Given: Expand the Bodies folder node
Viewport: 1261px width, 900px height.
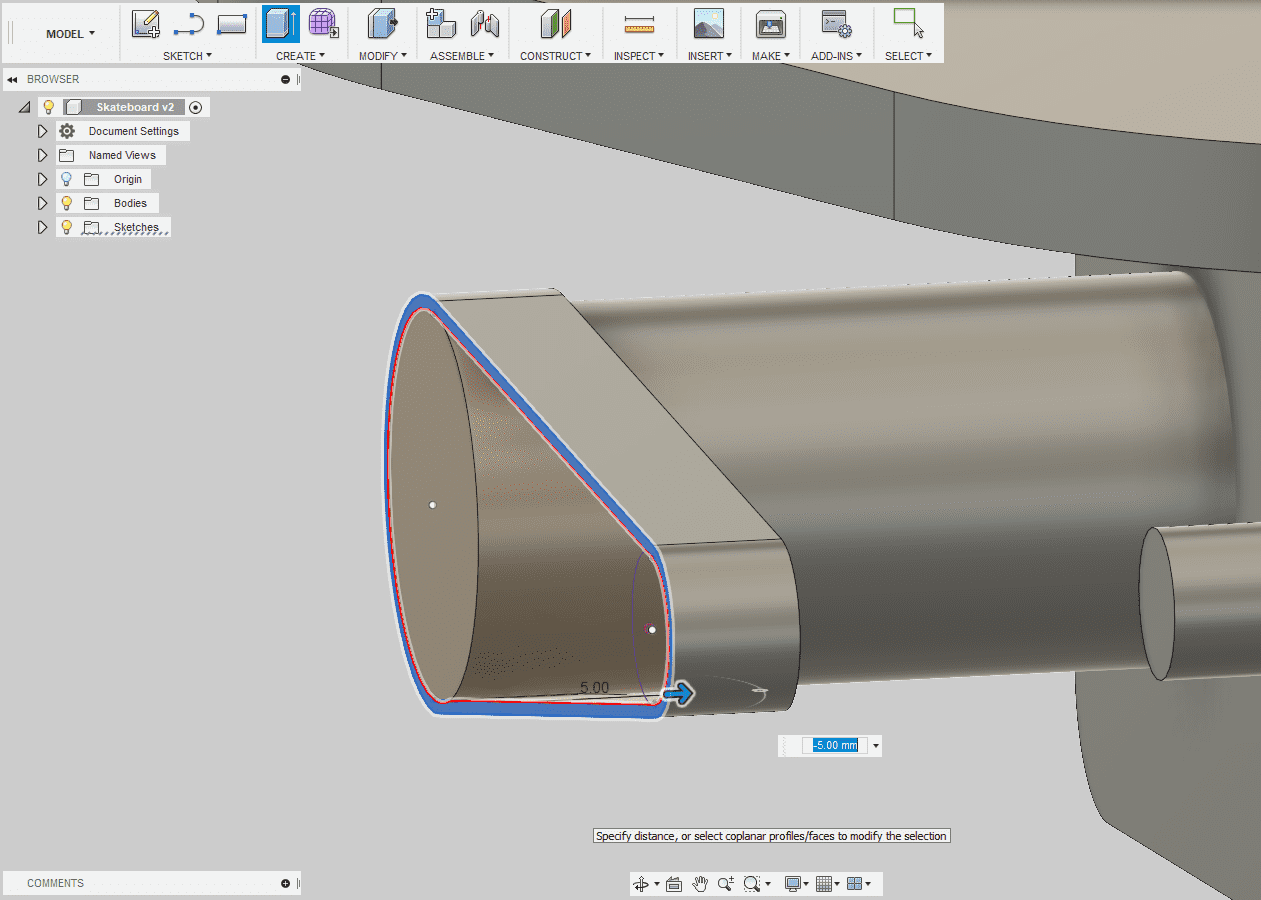Looking at the screenshot, I should pyautogui.click(x=42, y=203).
